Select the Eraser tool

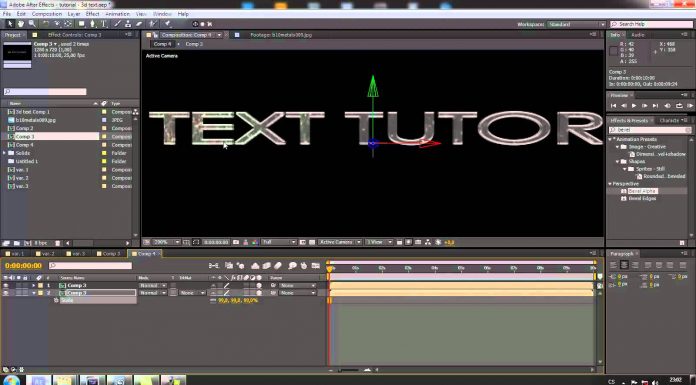point(139,24)
